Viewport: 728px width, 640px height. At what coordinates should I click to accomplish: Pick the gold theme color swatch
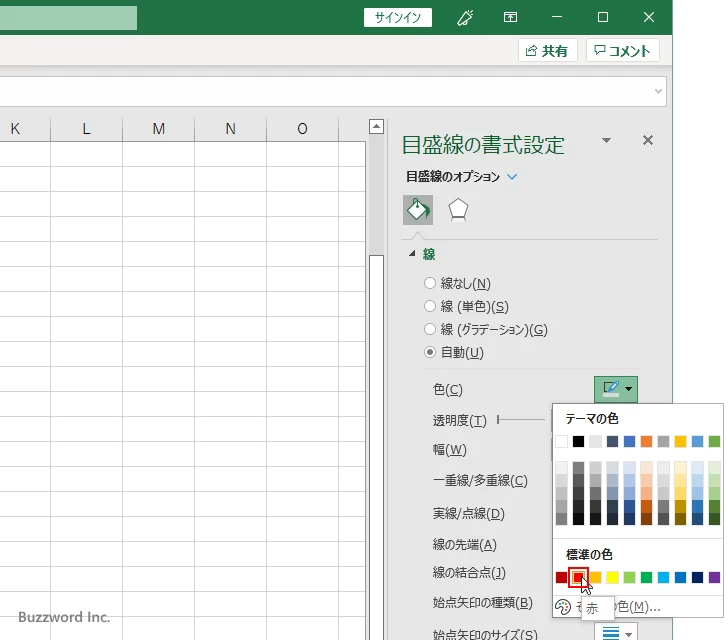tap(680, 441)
